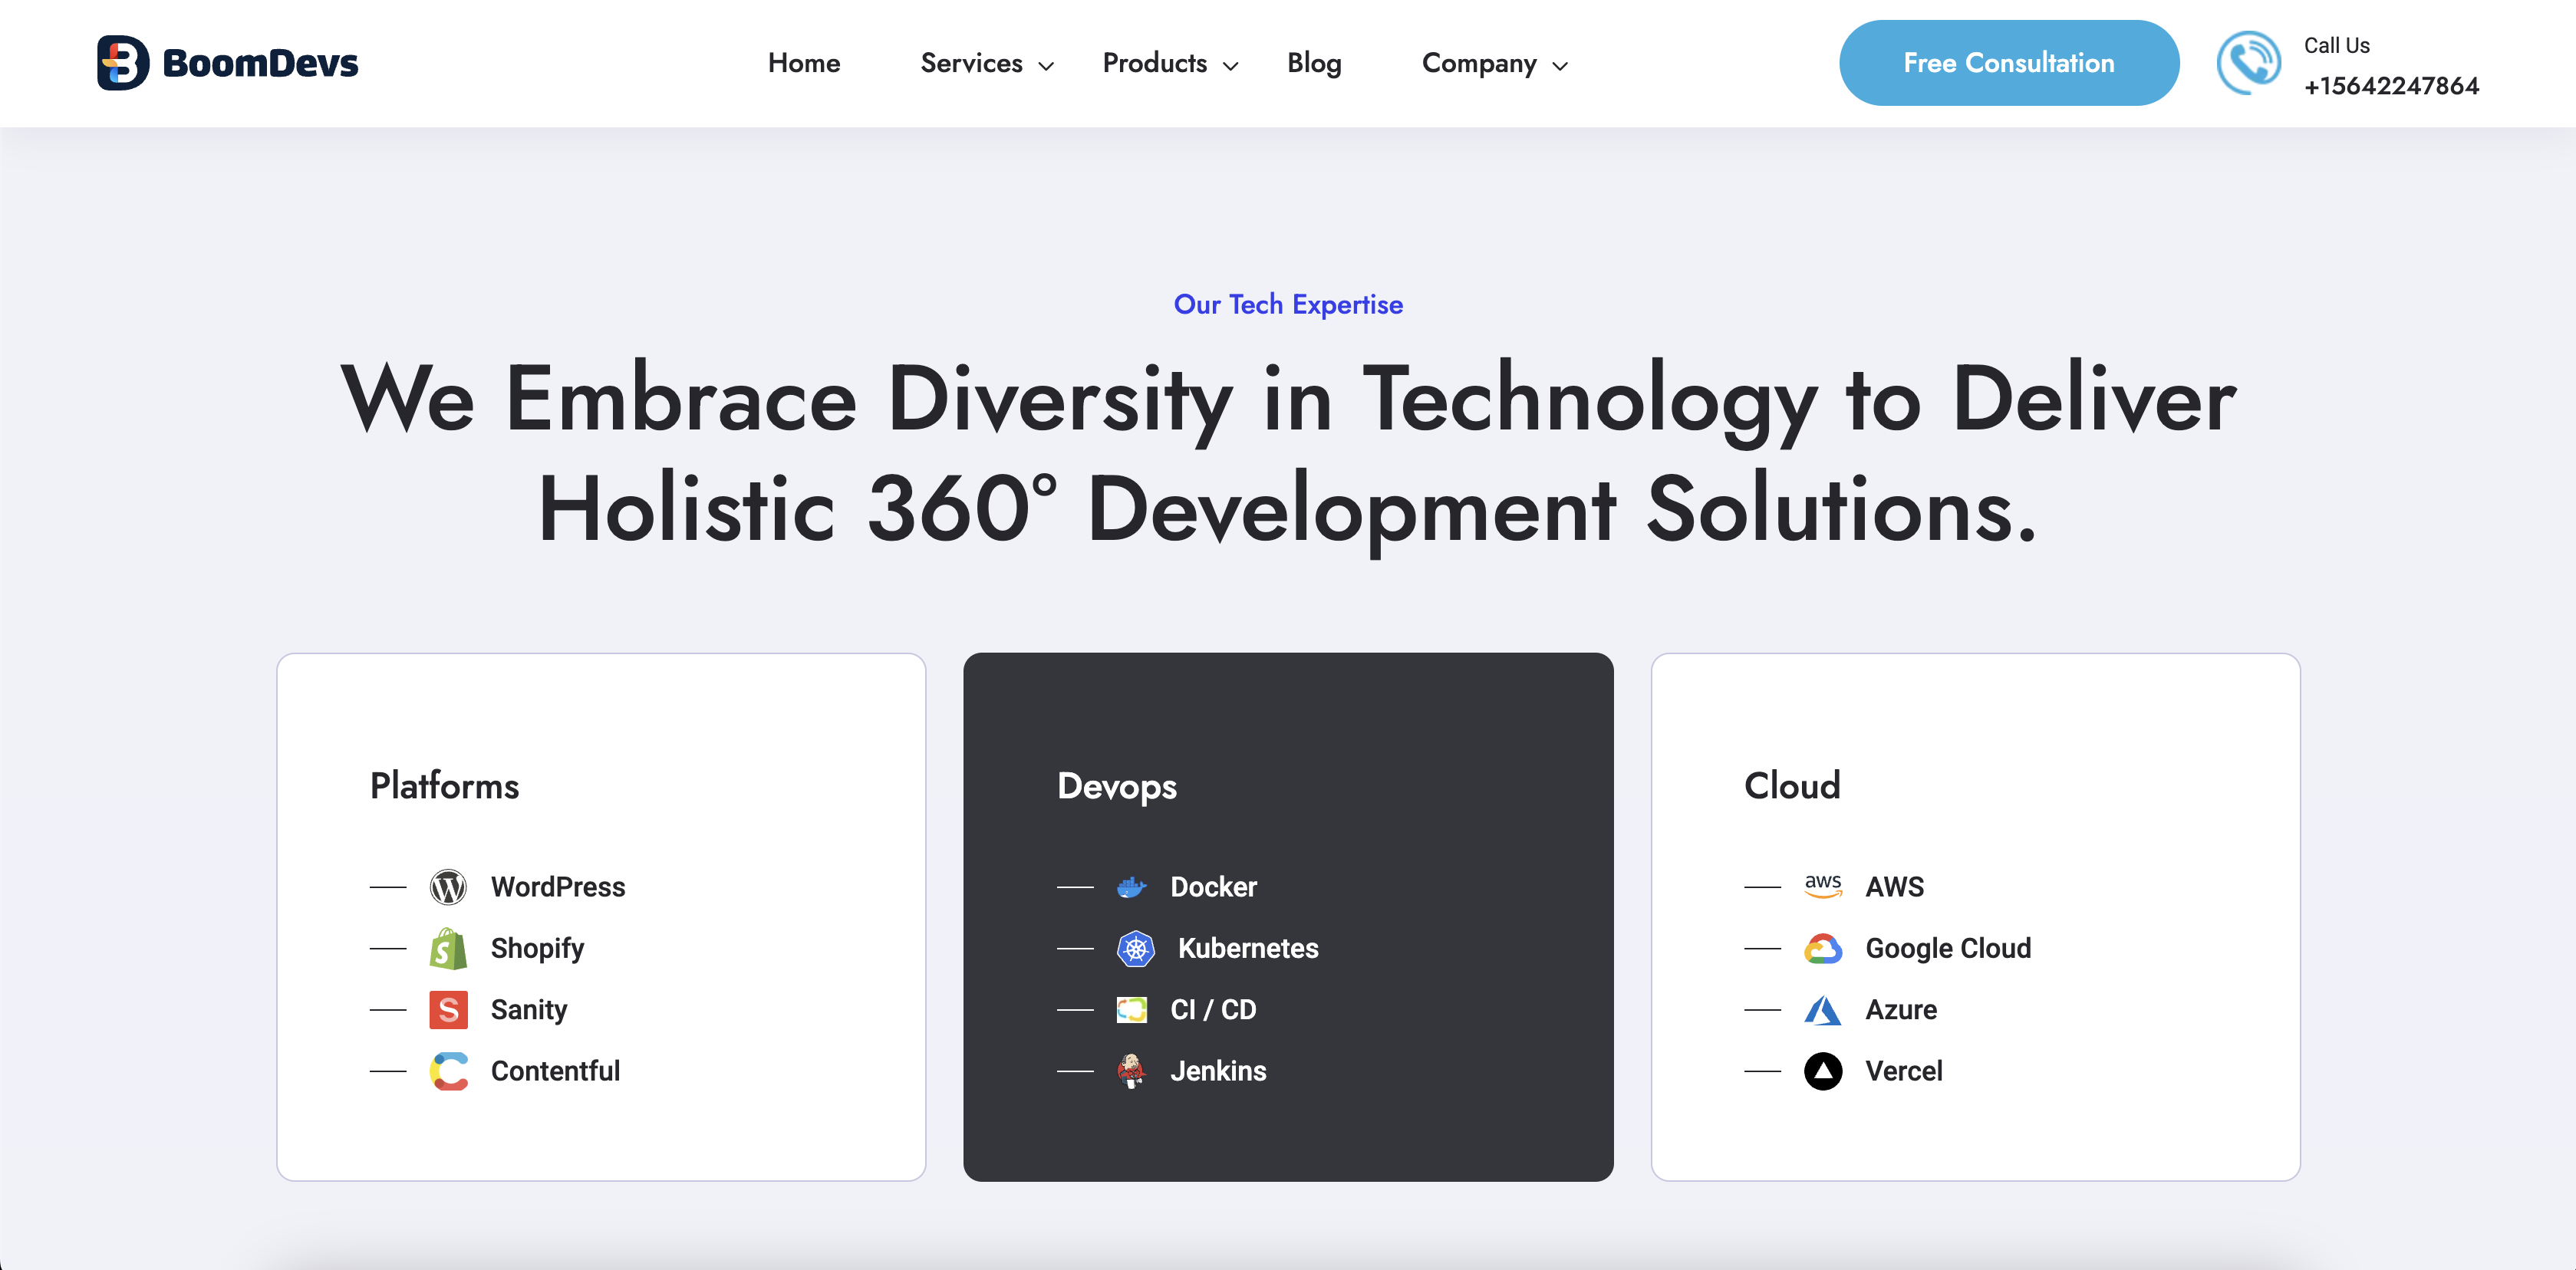Click the Call Us label
2576x1270 pixels.
pyautogui.click(x=2337, y=45)
